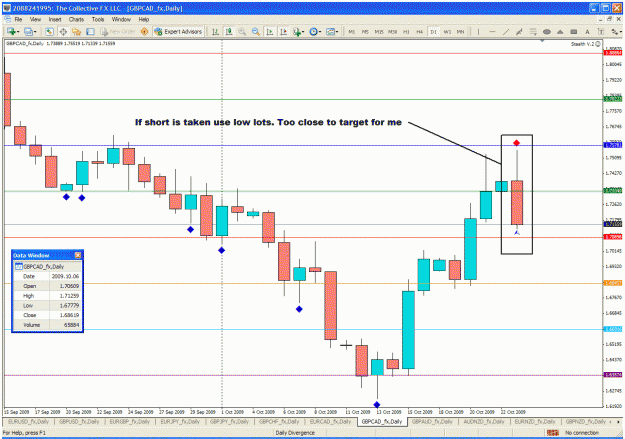Open the Periods clock icon
This screenshot has height=439, width=625.
coord(313,31)
